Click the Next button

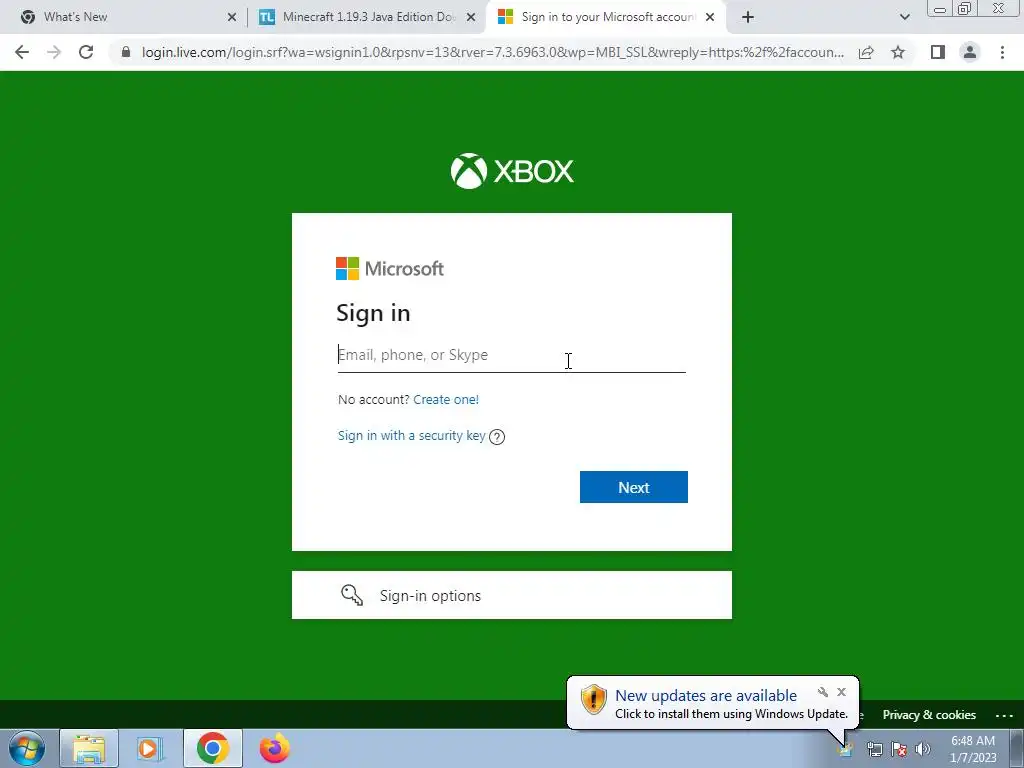[633, 487]
